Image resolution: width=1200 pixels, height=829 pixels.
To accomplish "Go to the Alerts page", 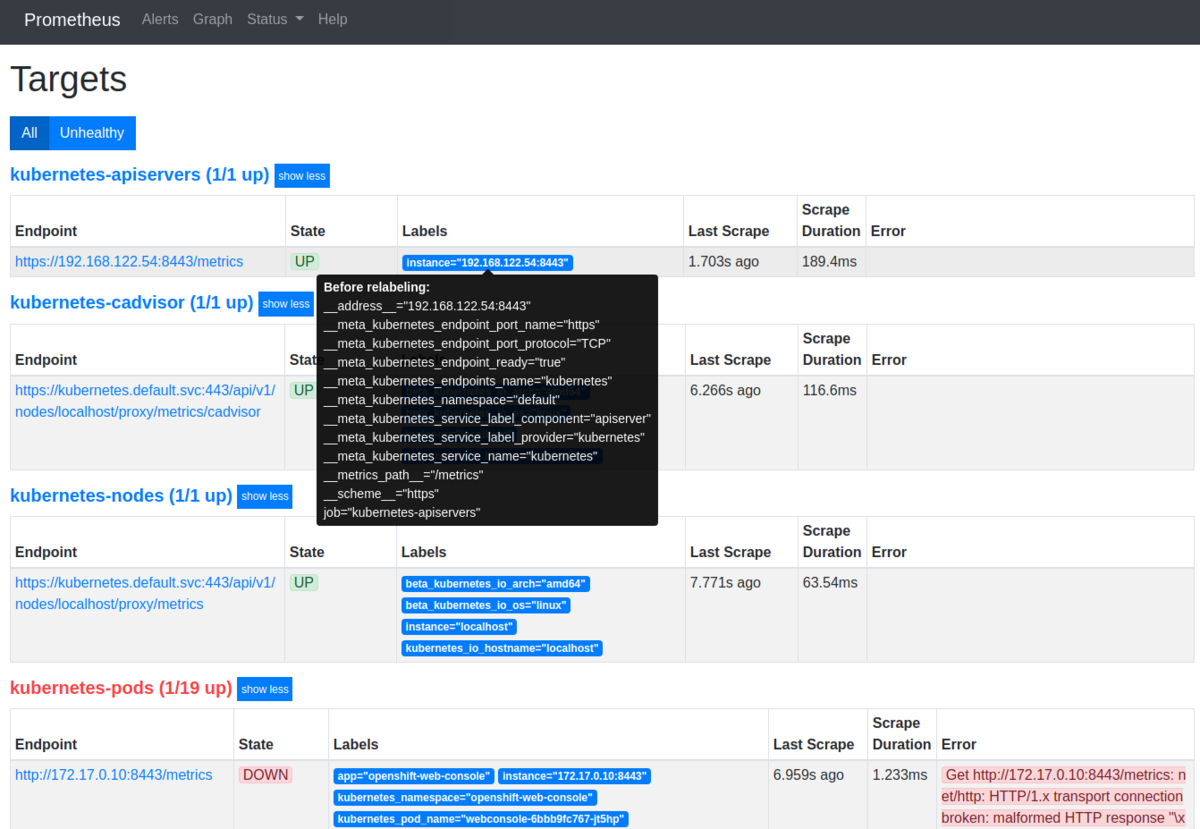I will pyautogui.click(x=160, y=19).
